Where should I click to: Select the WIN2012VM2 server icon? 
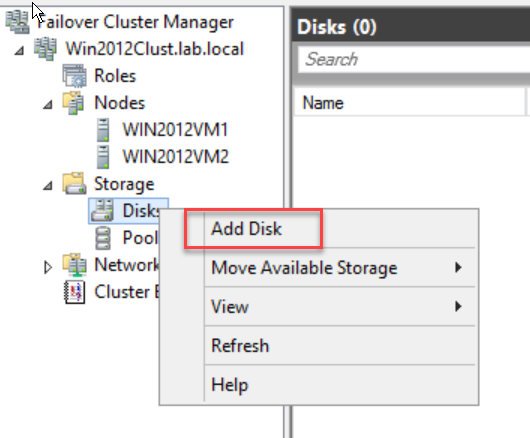click(x=103, y=157)
